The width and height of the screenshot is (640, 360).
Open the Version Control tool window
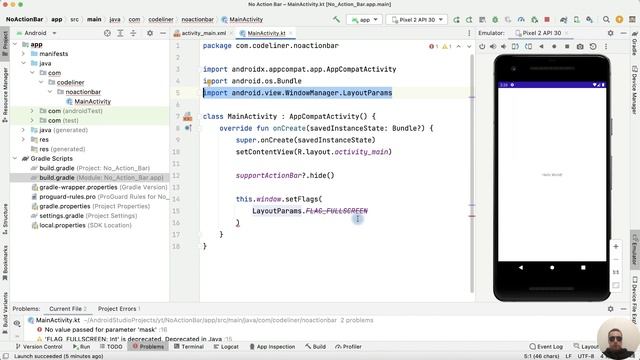coord(39,347)
